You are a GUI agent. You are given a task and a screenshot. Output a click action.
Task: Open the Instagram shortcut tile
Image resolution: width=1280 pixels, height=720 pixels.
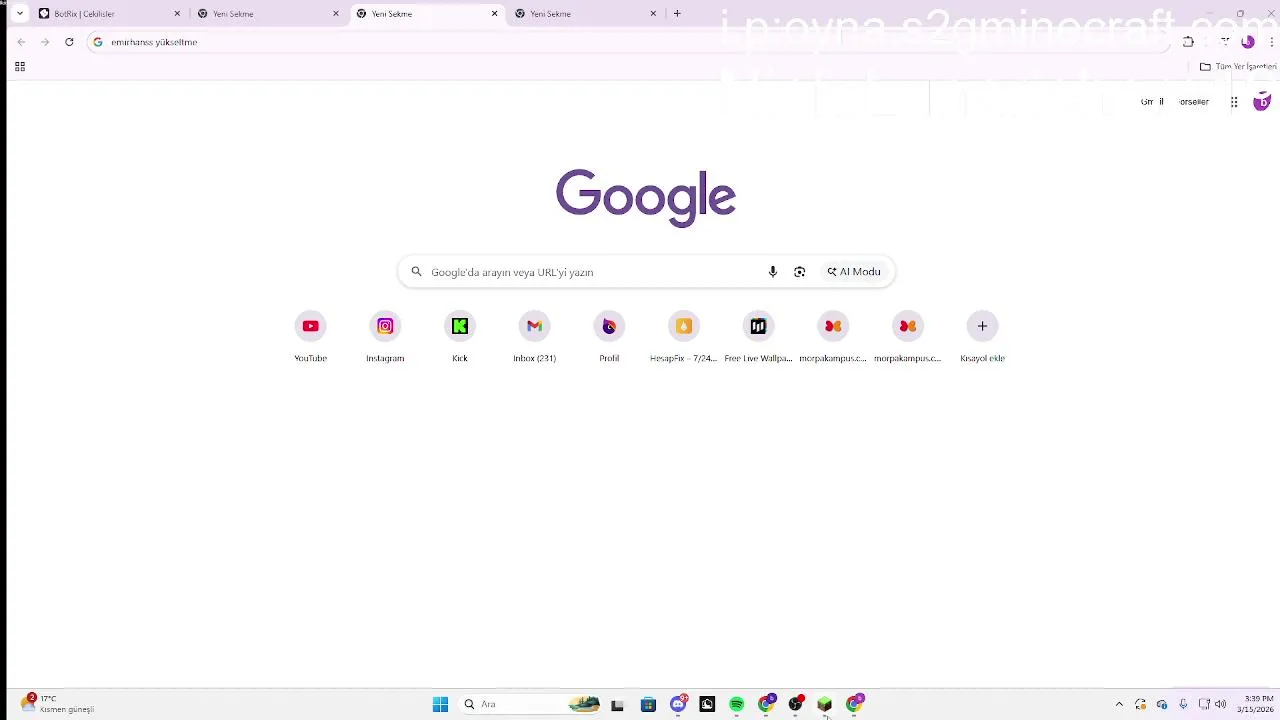coord(385,337)
